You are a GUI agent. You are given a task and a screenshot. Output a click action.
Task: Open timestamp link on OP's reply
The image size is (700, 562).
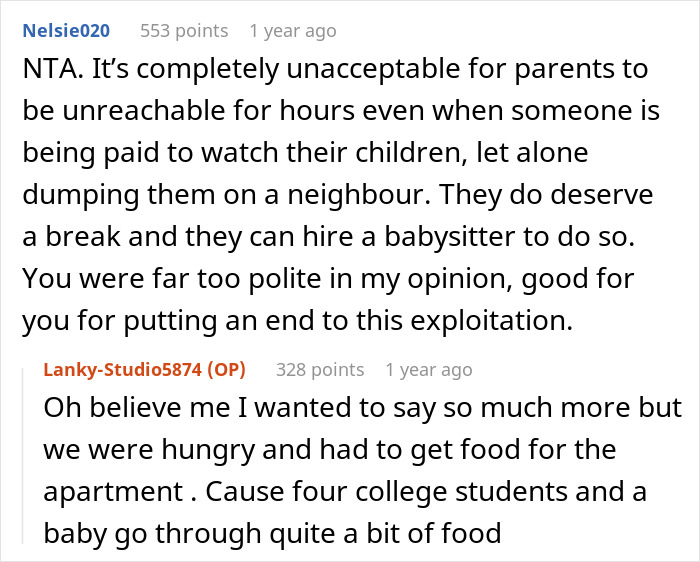tap(428, 370)
